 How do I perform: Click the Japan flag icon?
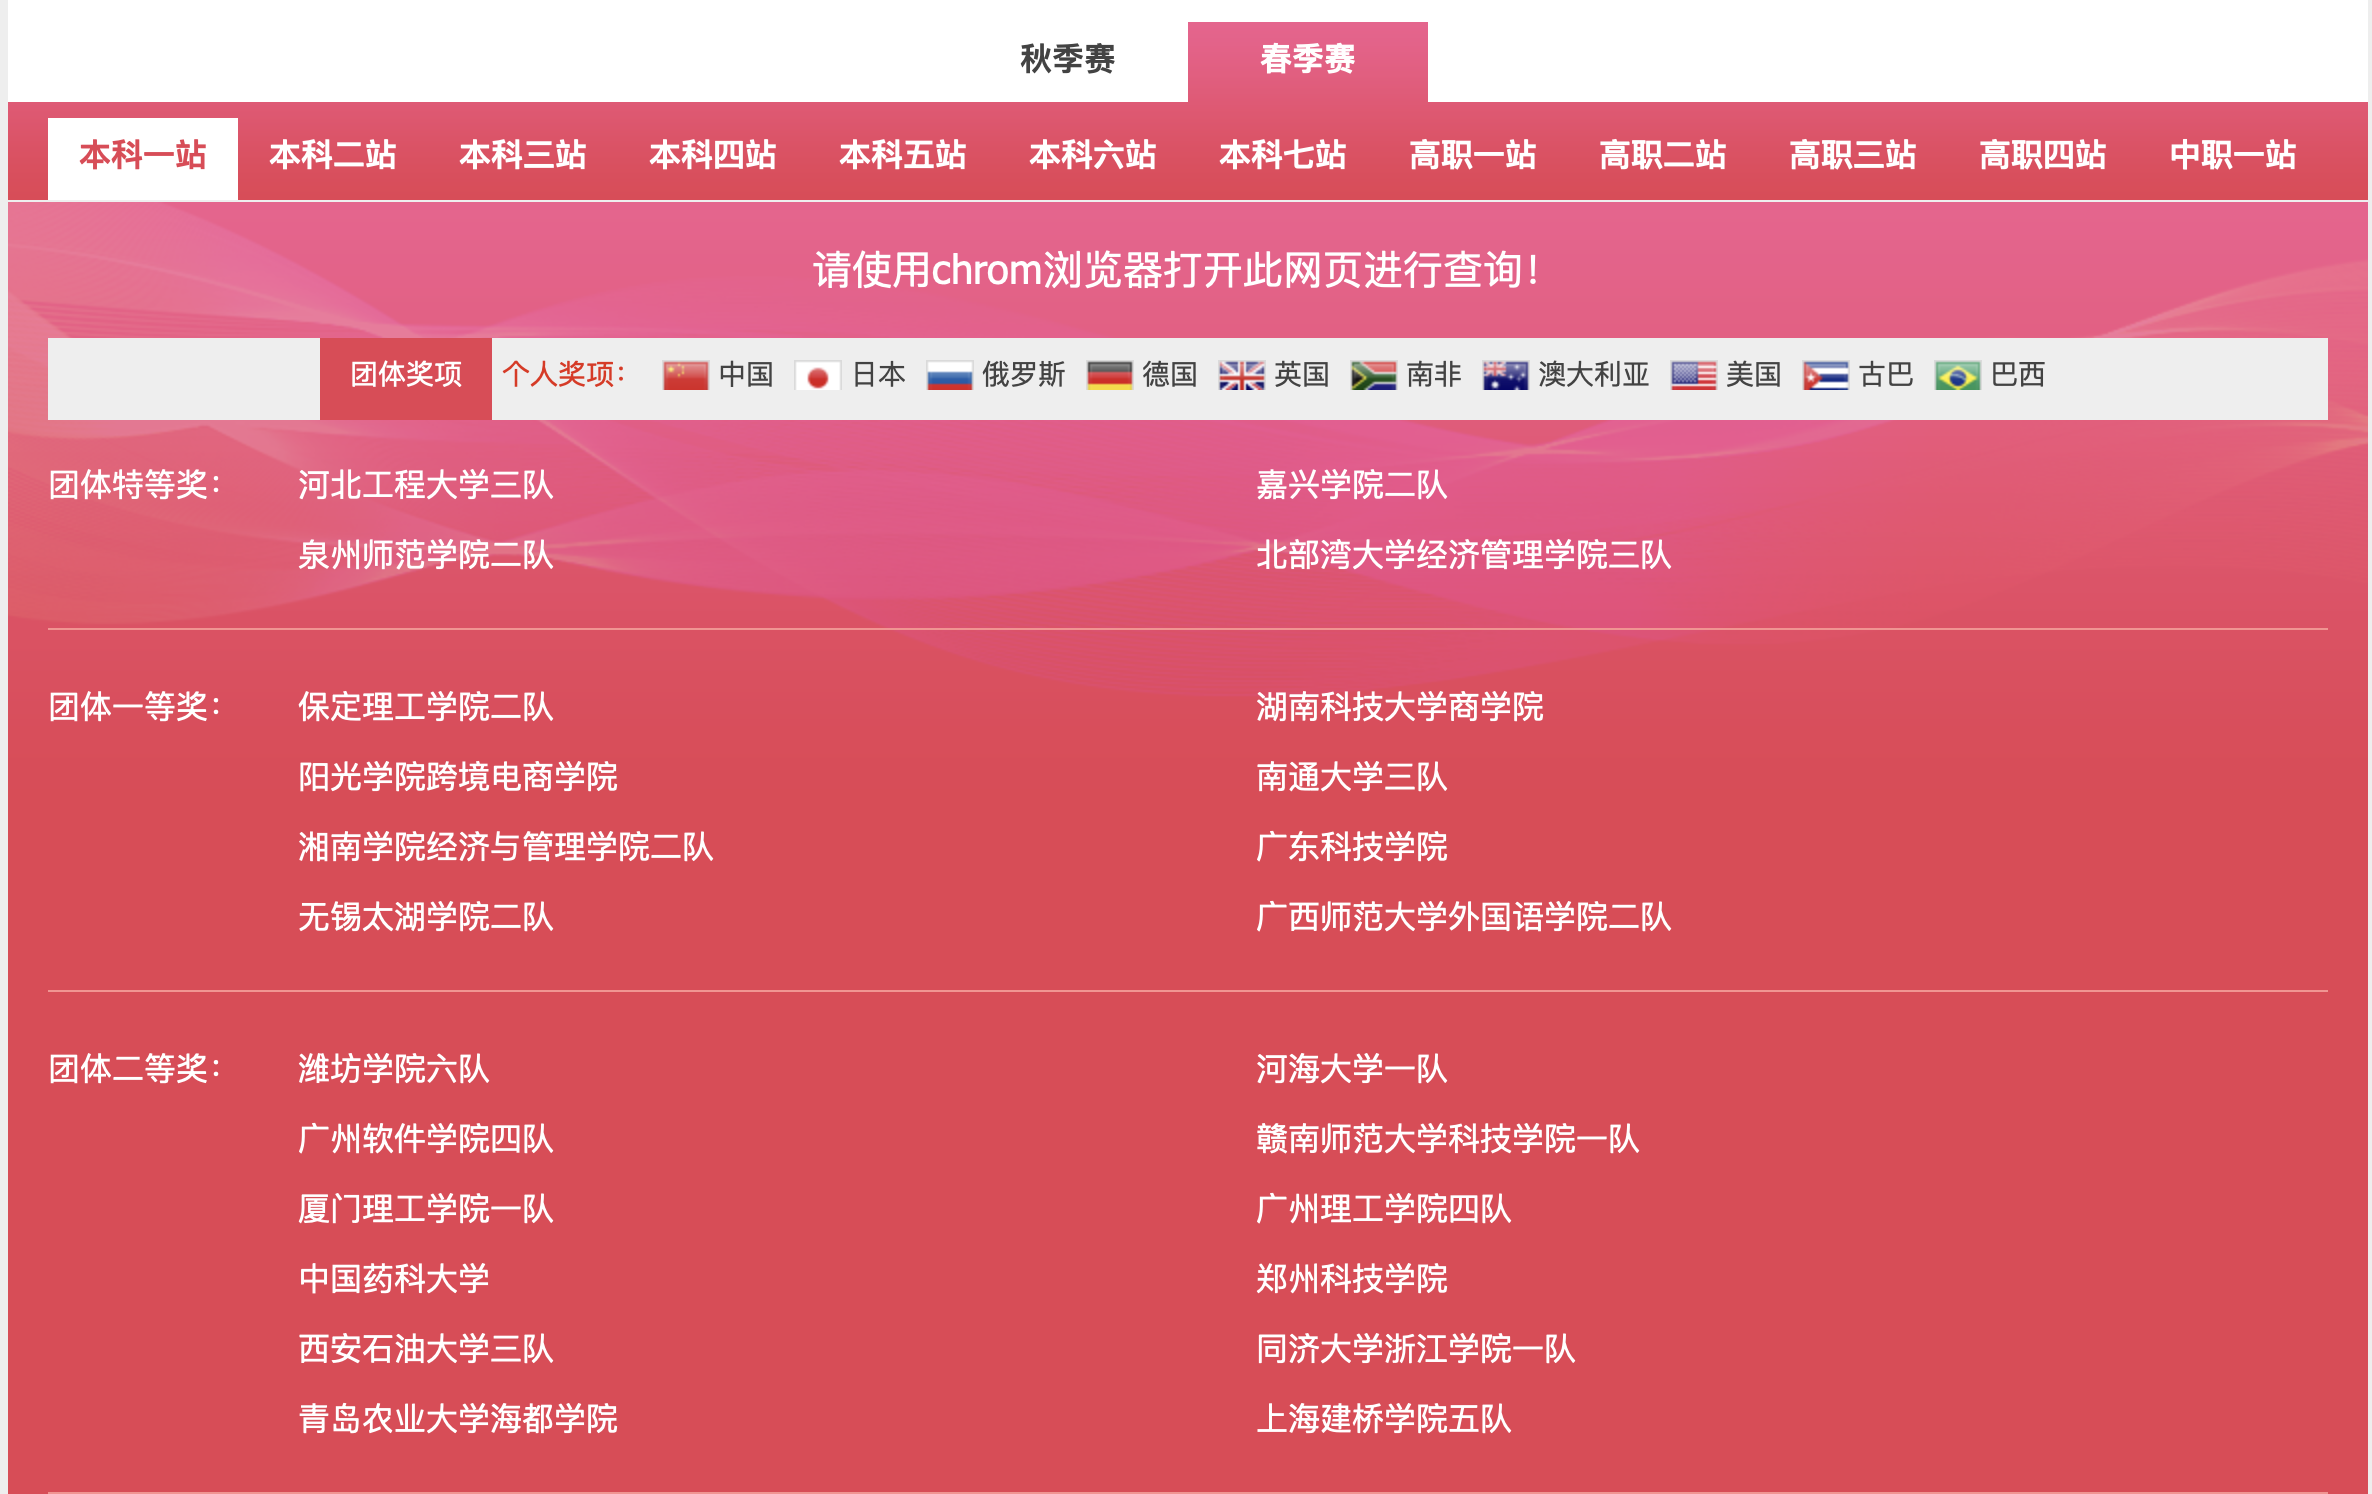(x=817, y=376)
